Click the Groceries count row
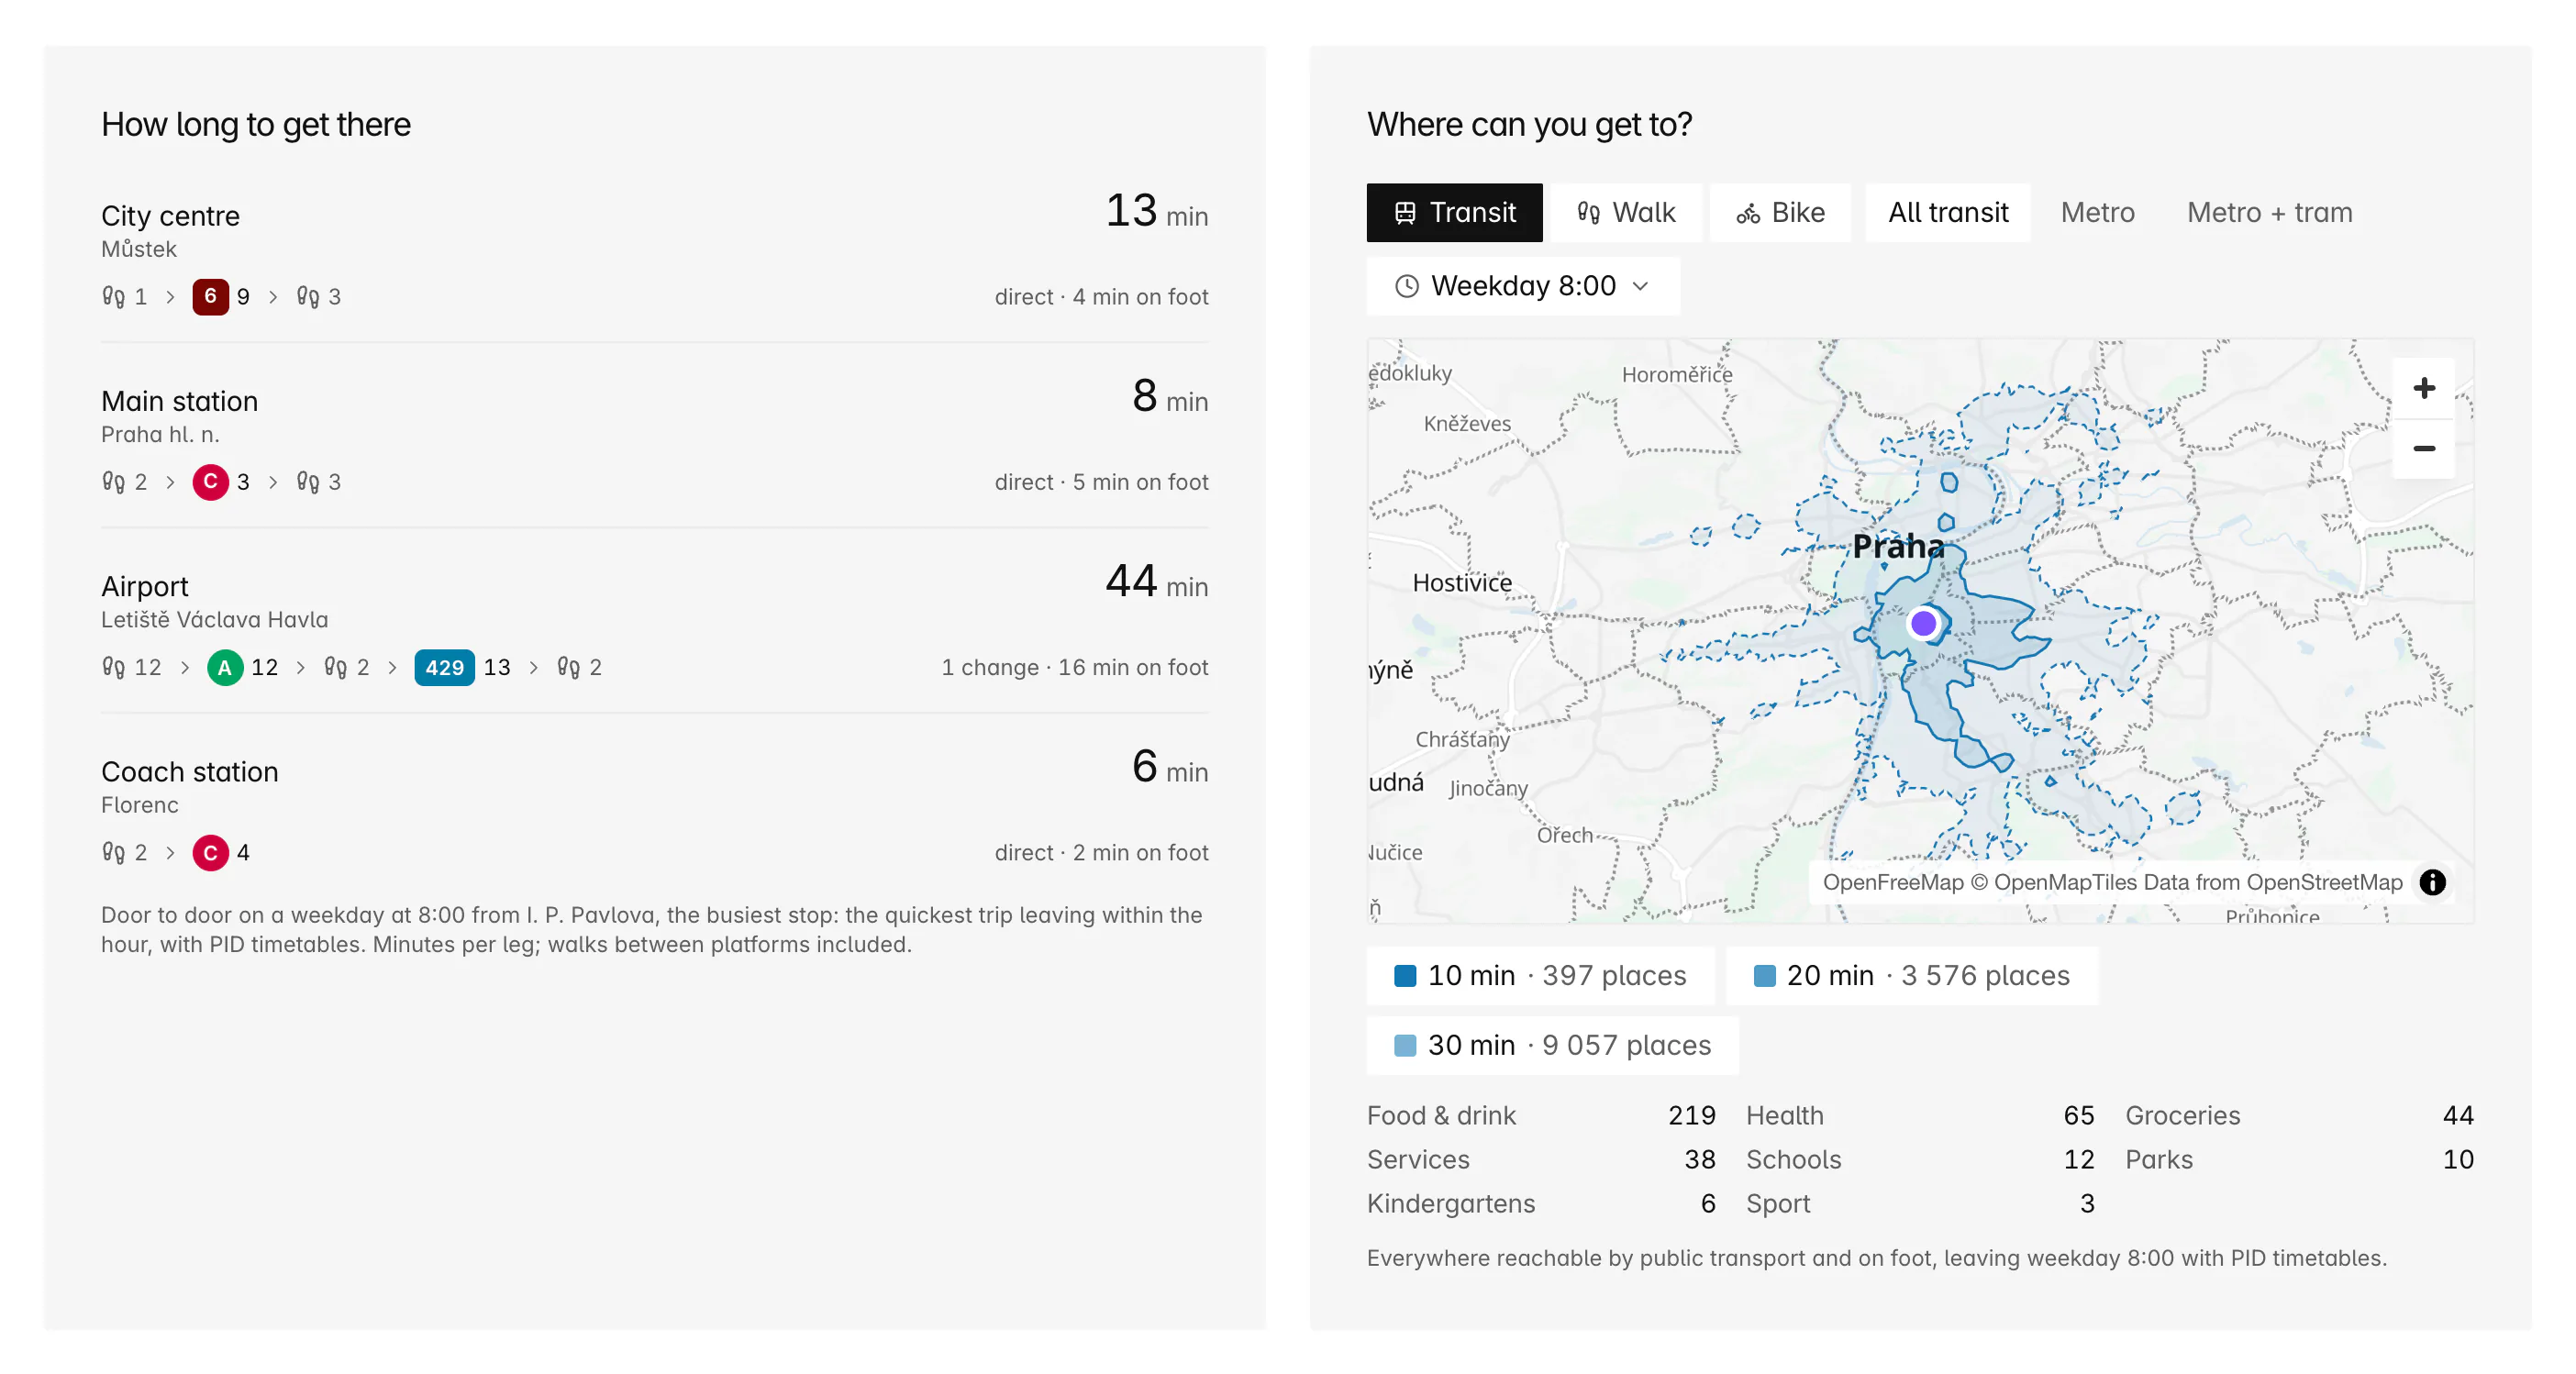This screenshot has width=2576, height=1374. (2299, 1115)
